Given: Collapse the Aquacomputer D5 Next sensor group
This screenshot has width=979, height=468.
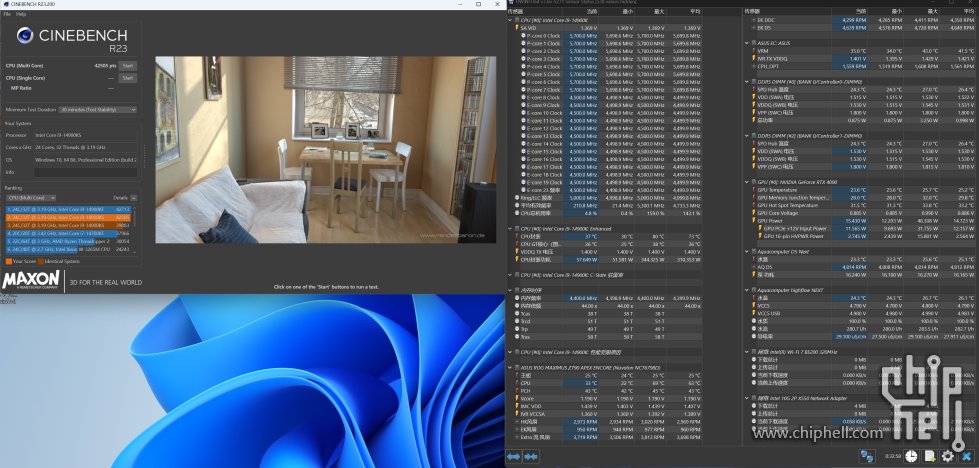Looking at the screenshot, I should 747,251.
